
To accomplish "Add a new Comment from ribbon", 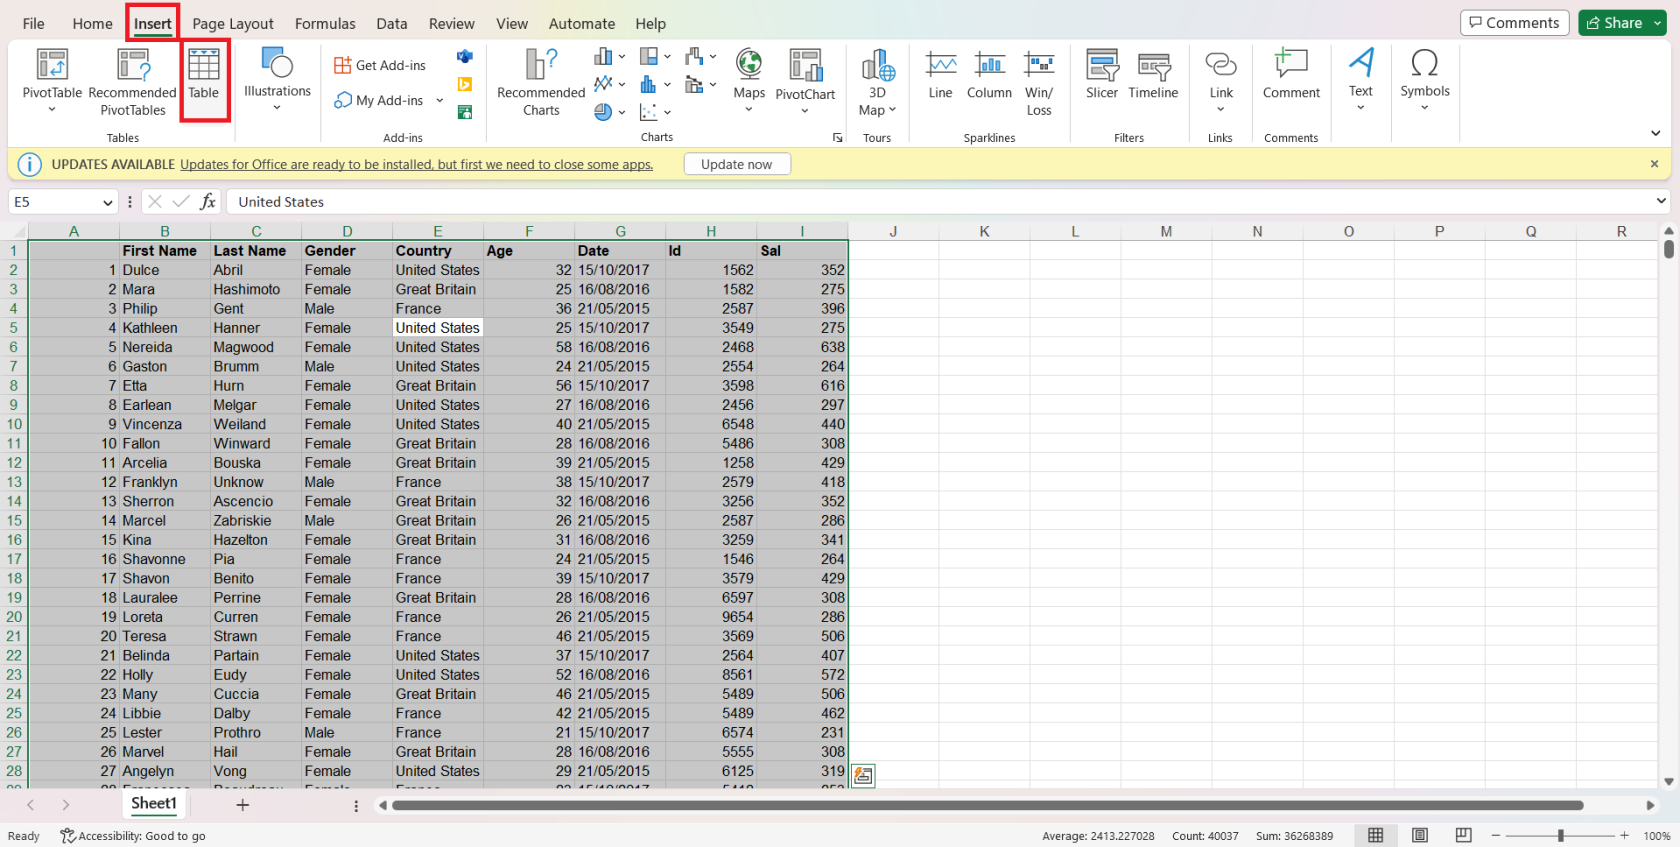I will [1291, 75].
